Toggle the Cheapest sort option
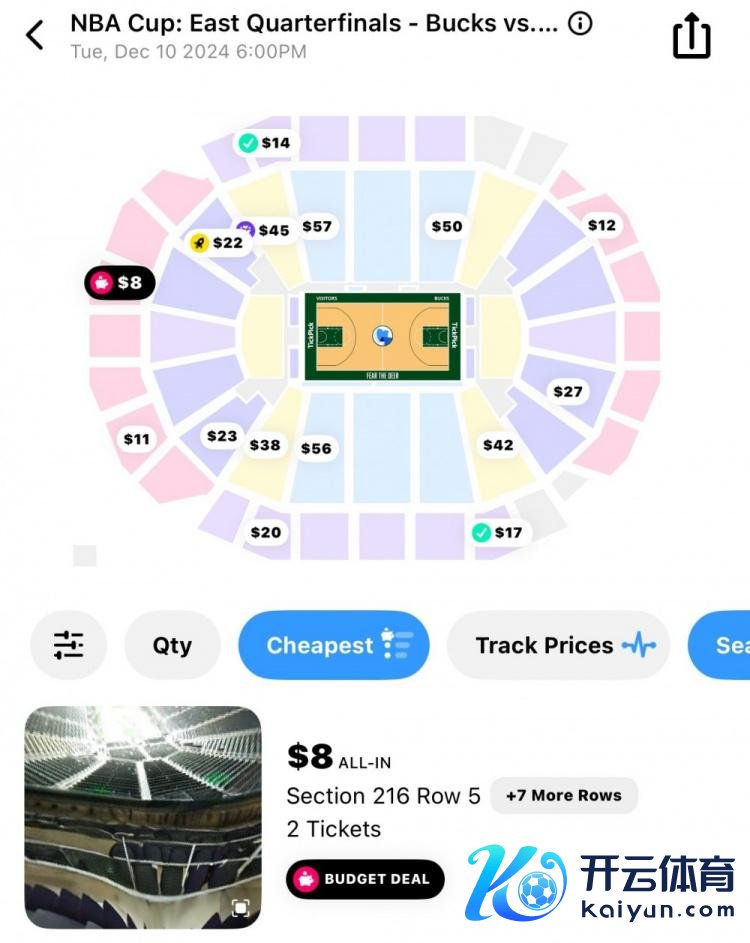 tap(333, 646)
